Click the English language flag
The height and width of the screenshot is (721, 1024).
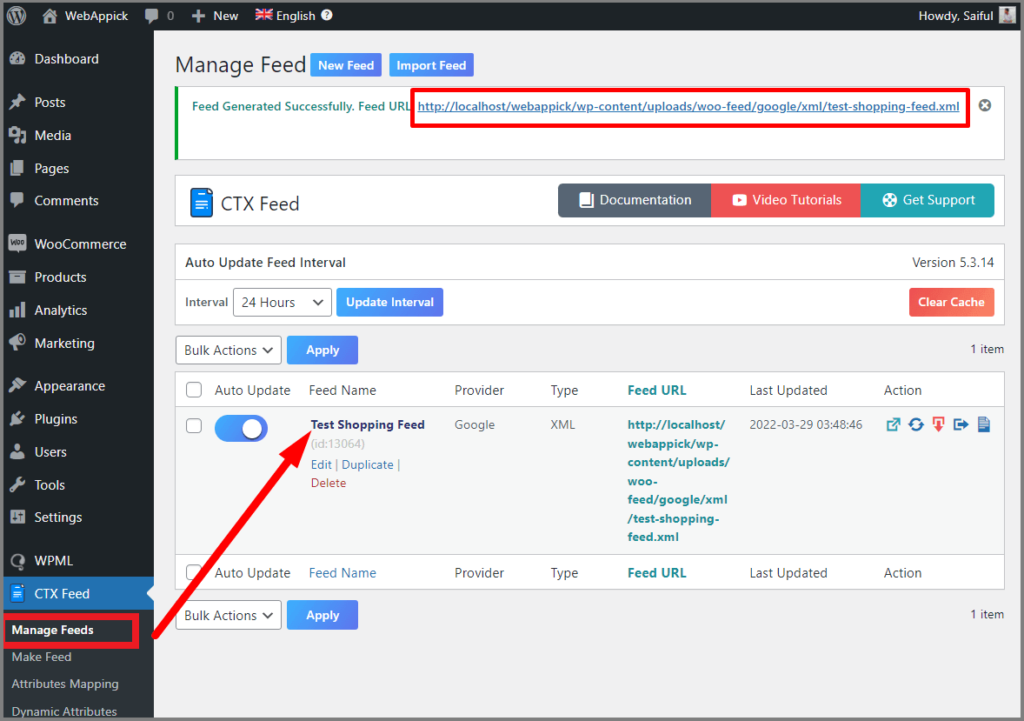(264, 14)
